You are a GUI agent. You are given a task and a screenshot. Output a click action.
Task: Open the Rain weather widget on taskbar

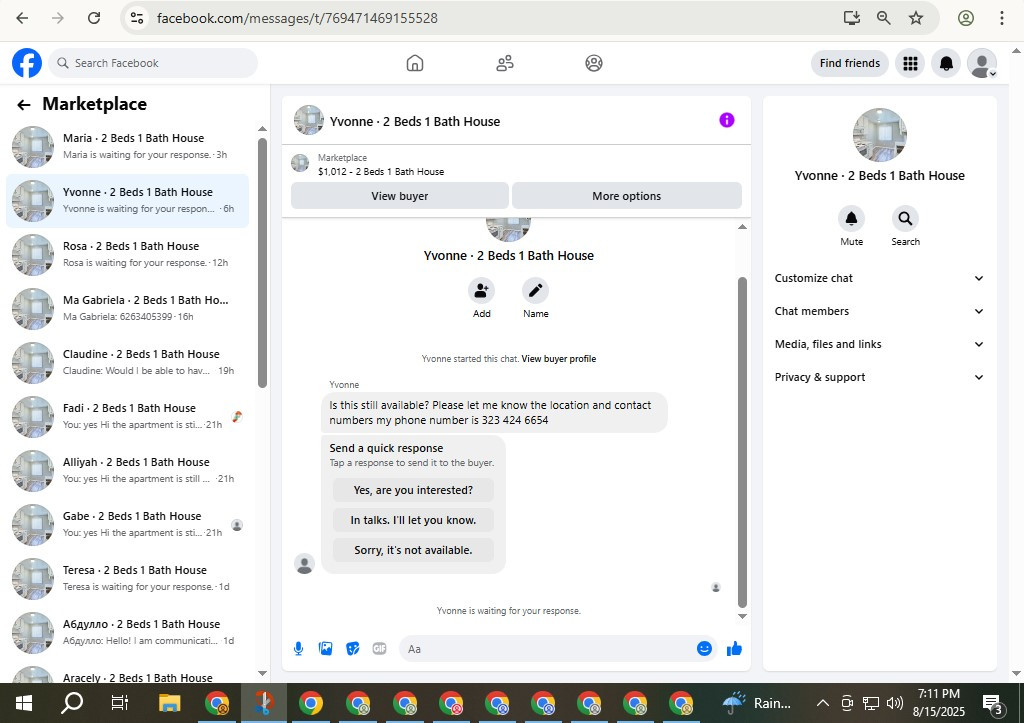(758, 703)
